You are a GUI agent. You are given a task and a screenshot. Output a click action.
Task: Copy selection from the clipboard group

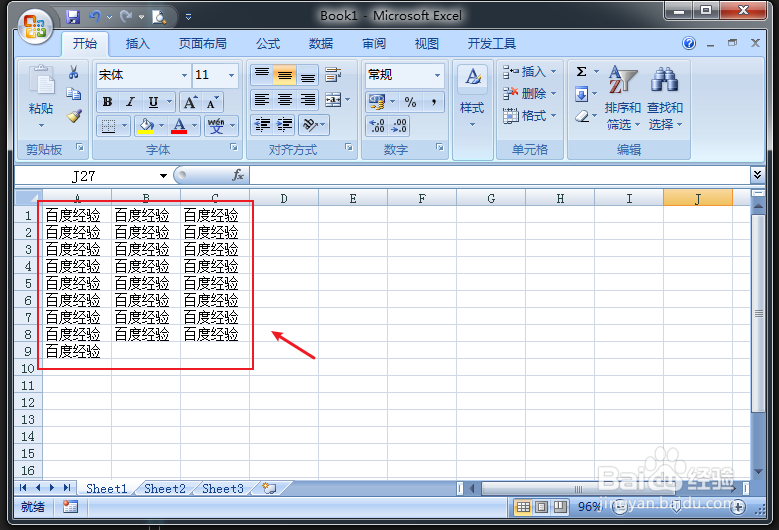(74, 94)
